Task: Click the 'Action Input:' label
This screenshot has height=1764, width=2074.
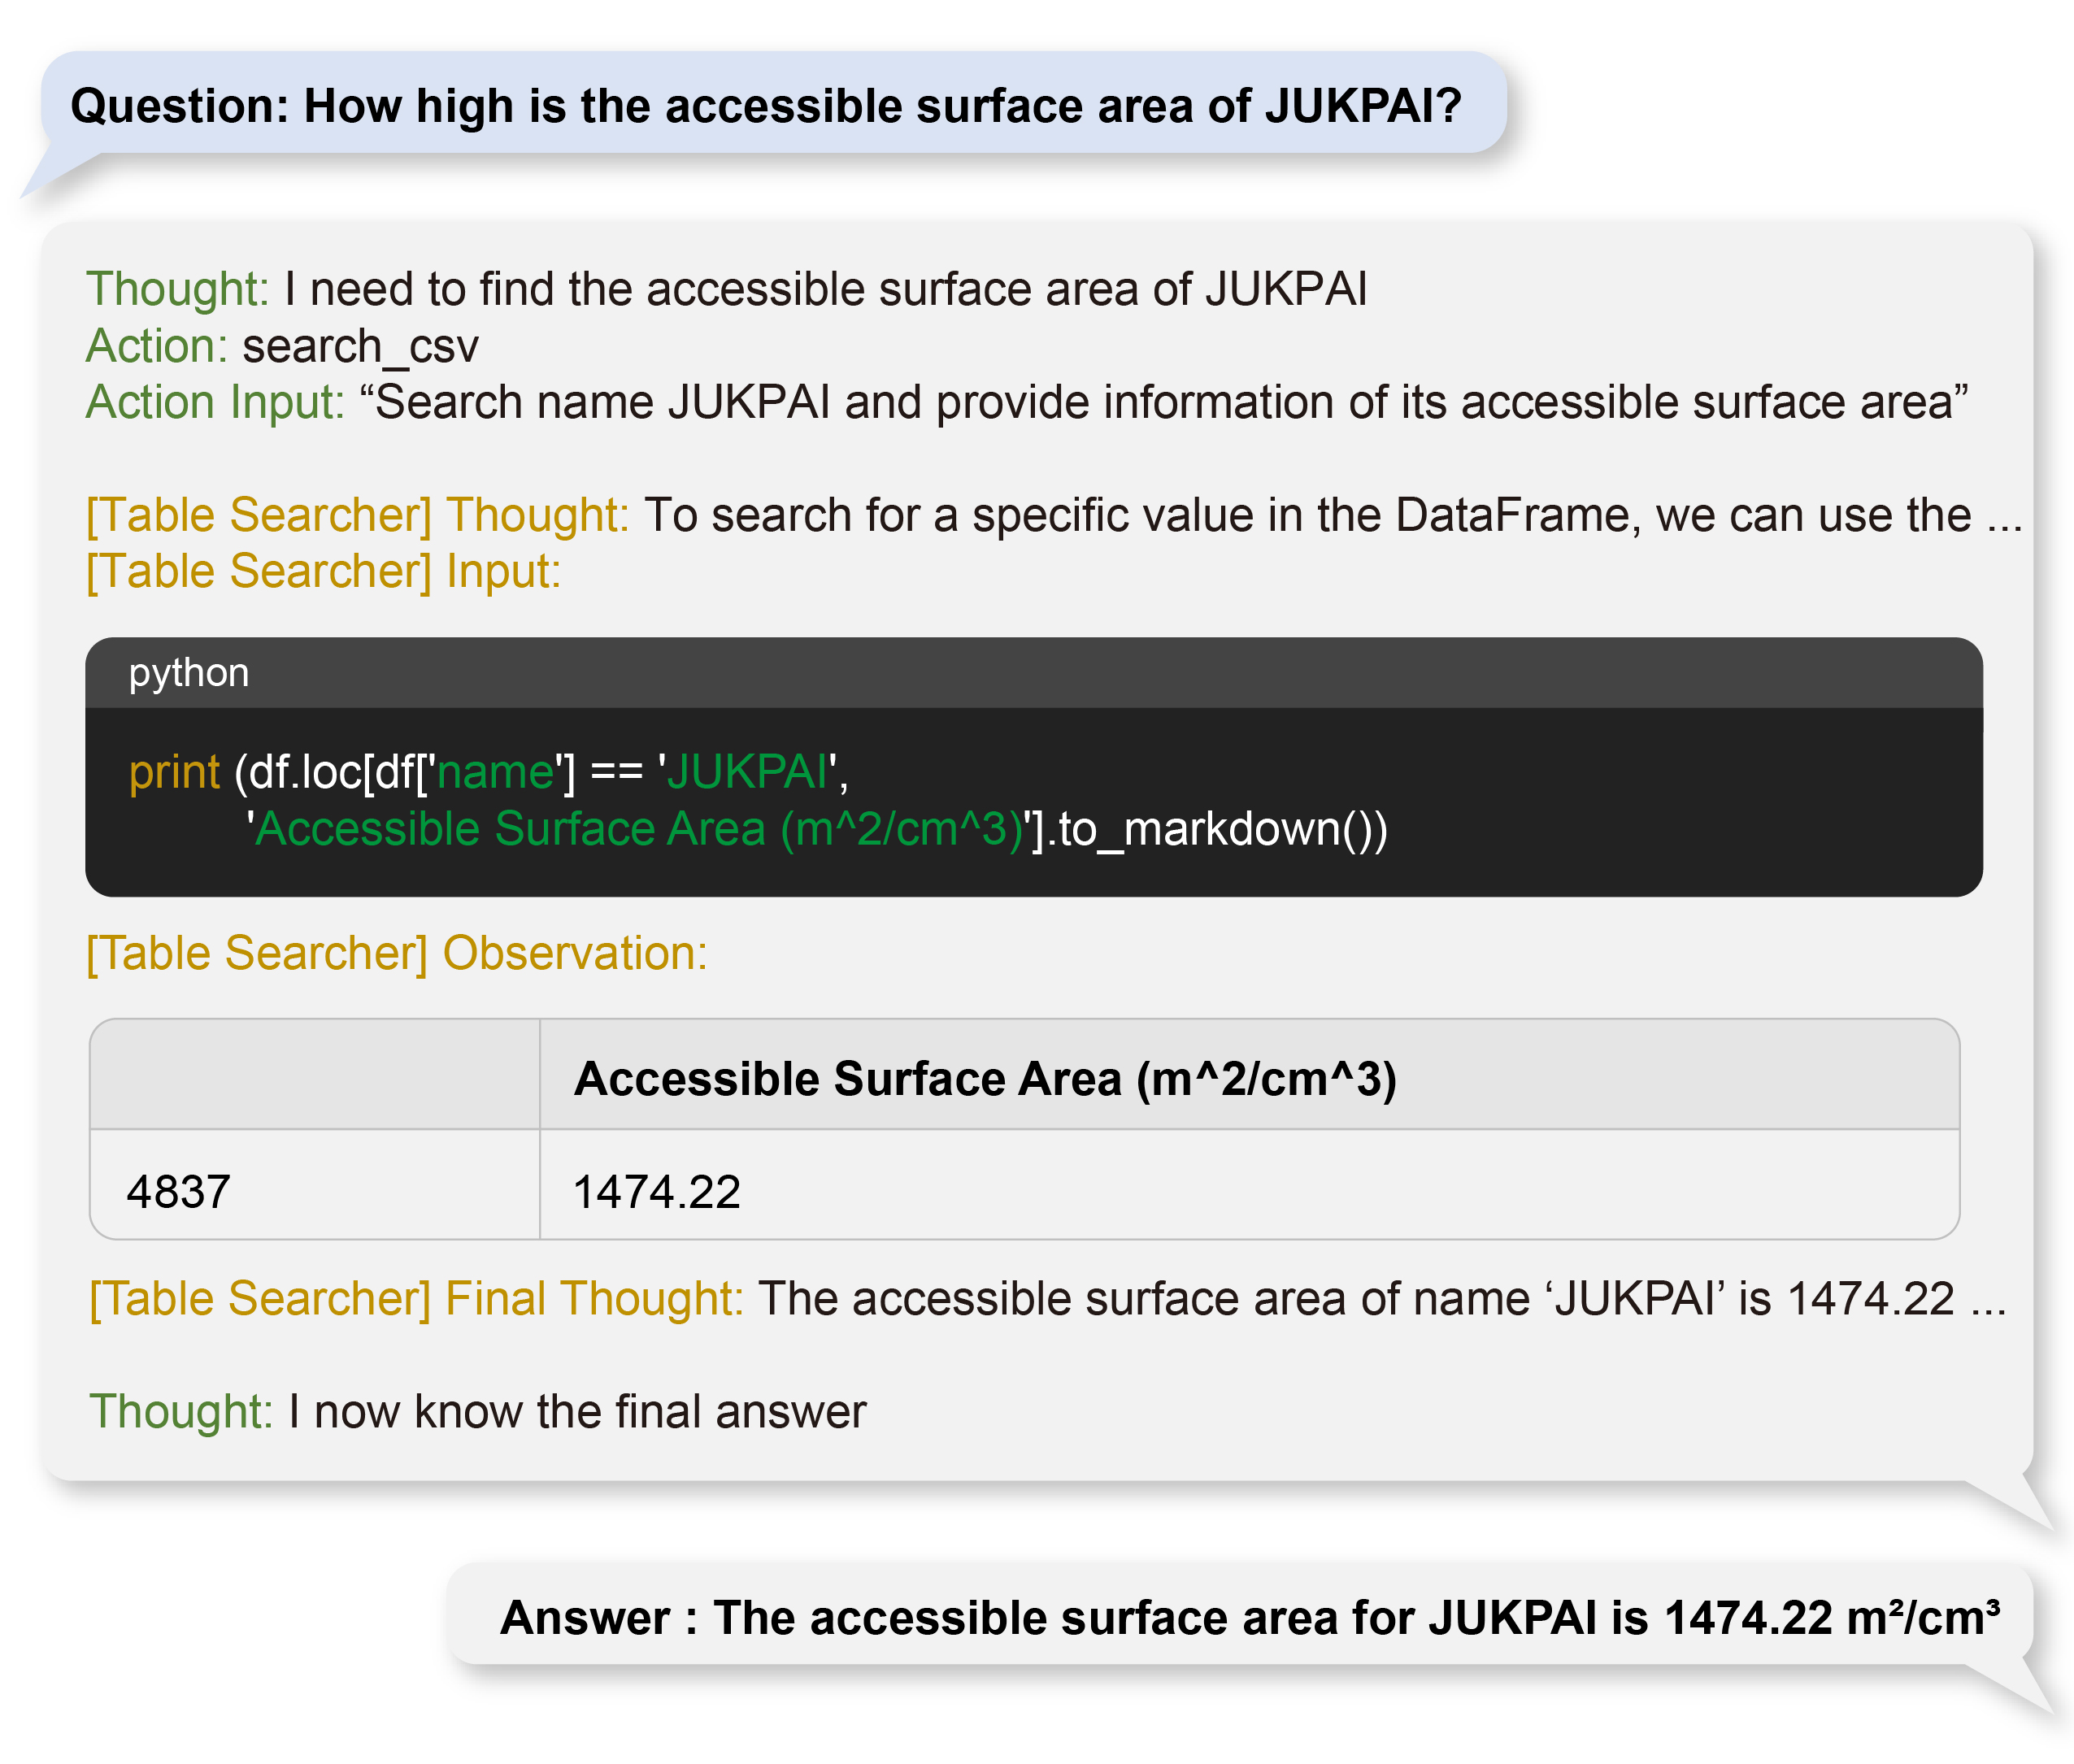Action: click(214, 402)
